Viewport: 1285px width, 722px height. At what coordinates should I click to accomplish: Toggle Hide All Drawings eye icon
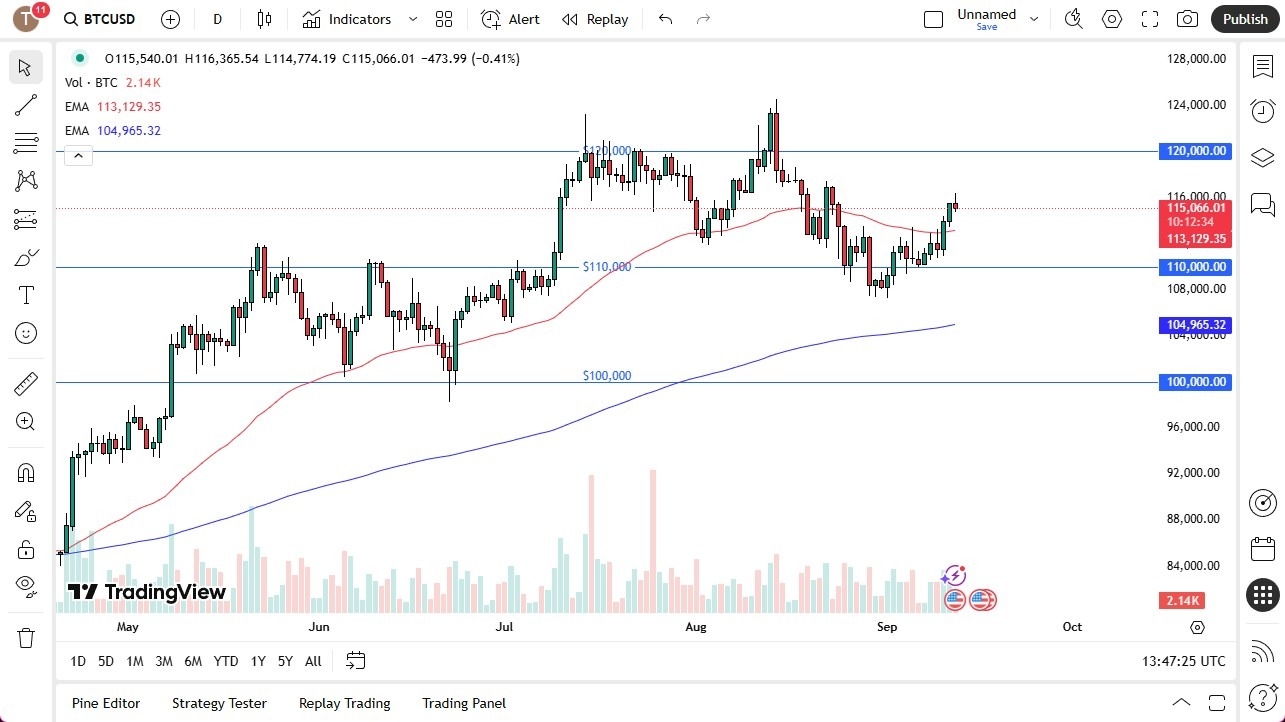[x=25, y=586]
